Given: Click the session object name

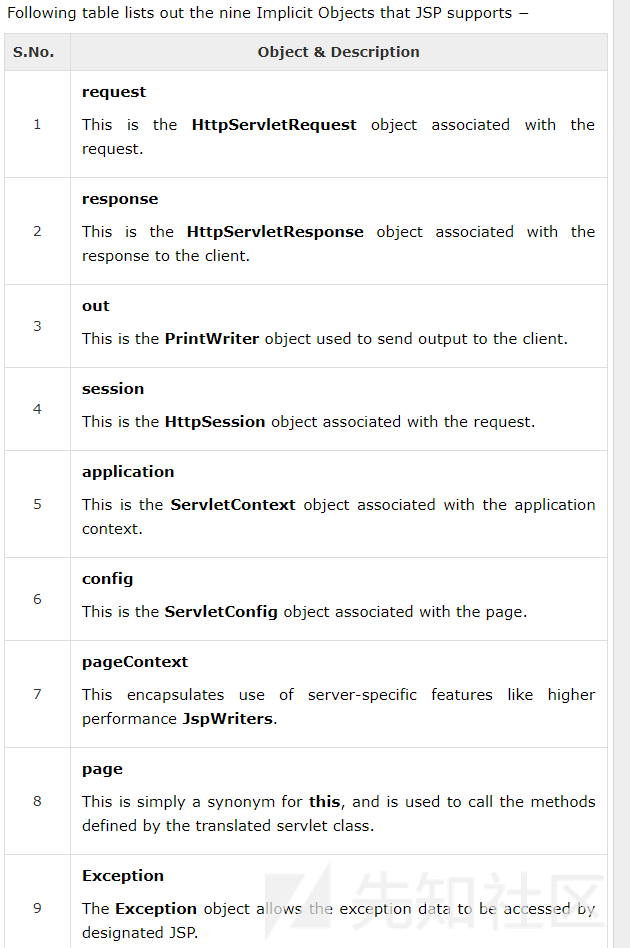Looking at the screenshot, I should (x=113, y=389).
